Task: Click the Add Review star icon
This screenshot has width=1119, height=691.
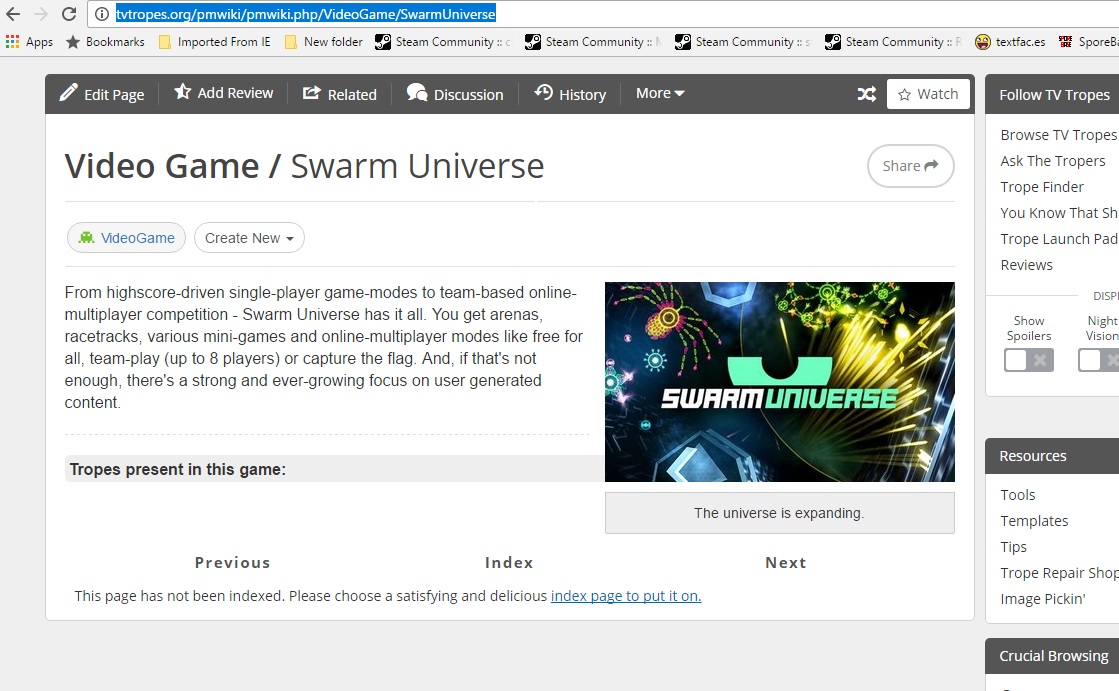Action: coord(183,92)
